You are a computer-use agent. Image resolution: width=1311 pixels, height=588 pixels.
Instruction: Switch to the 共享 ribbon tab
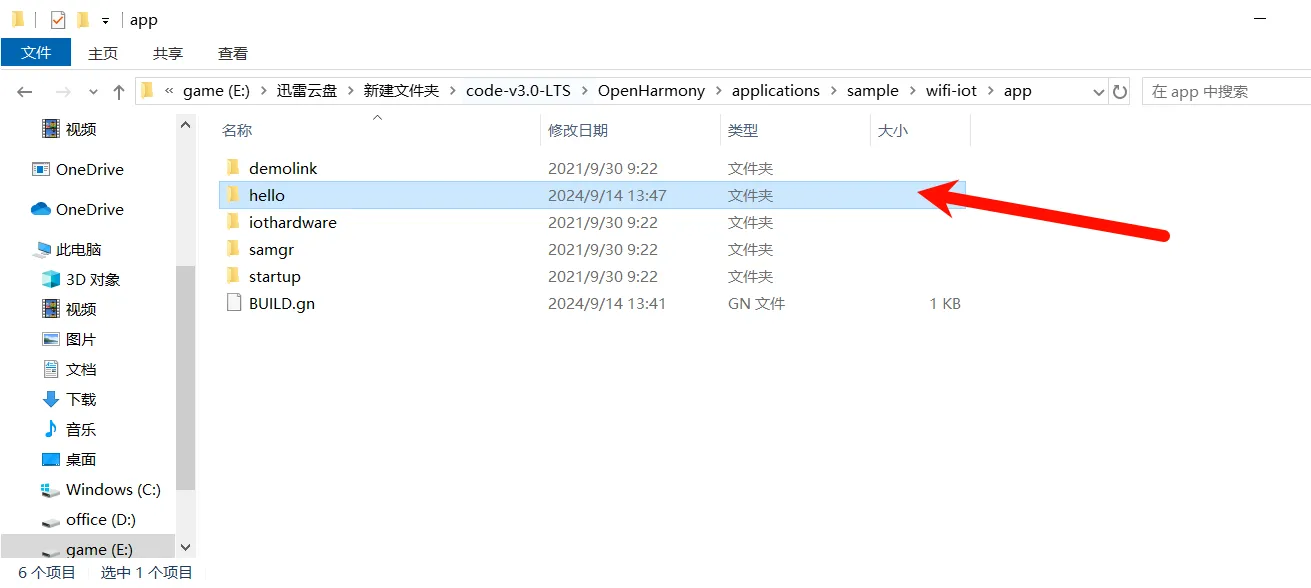coord(168,53)
